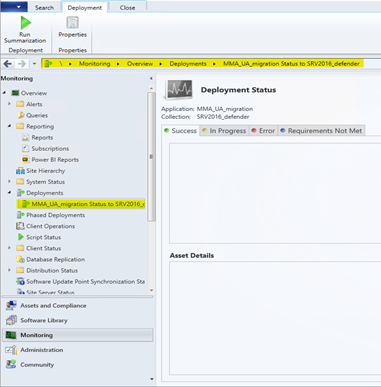This screenshot has width=381, height=387.
Task: Click the Site Hierarchy icon
Action: point(20,171)
